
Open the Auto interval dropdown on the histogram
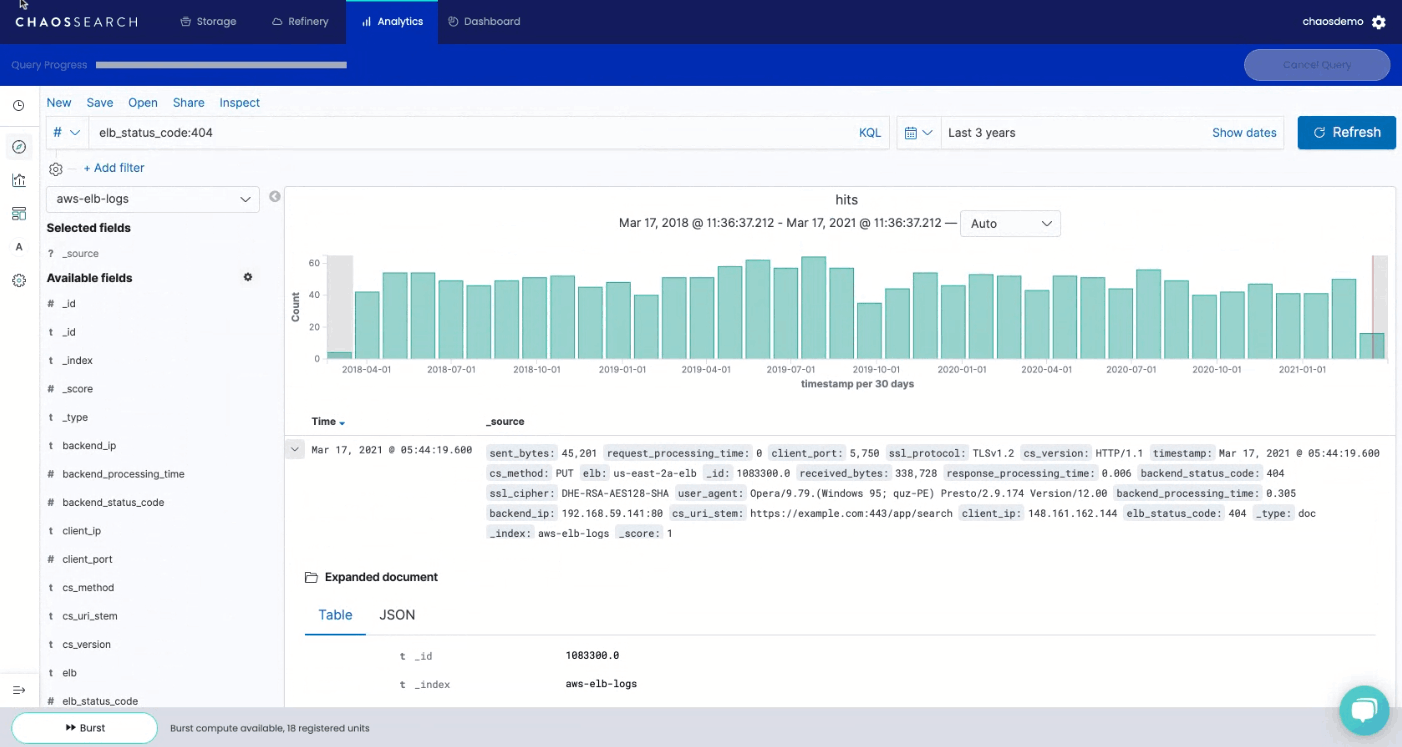click(x=1010, y=223)
